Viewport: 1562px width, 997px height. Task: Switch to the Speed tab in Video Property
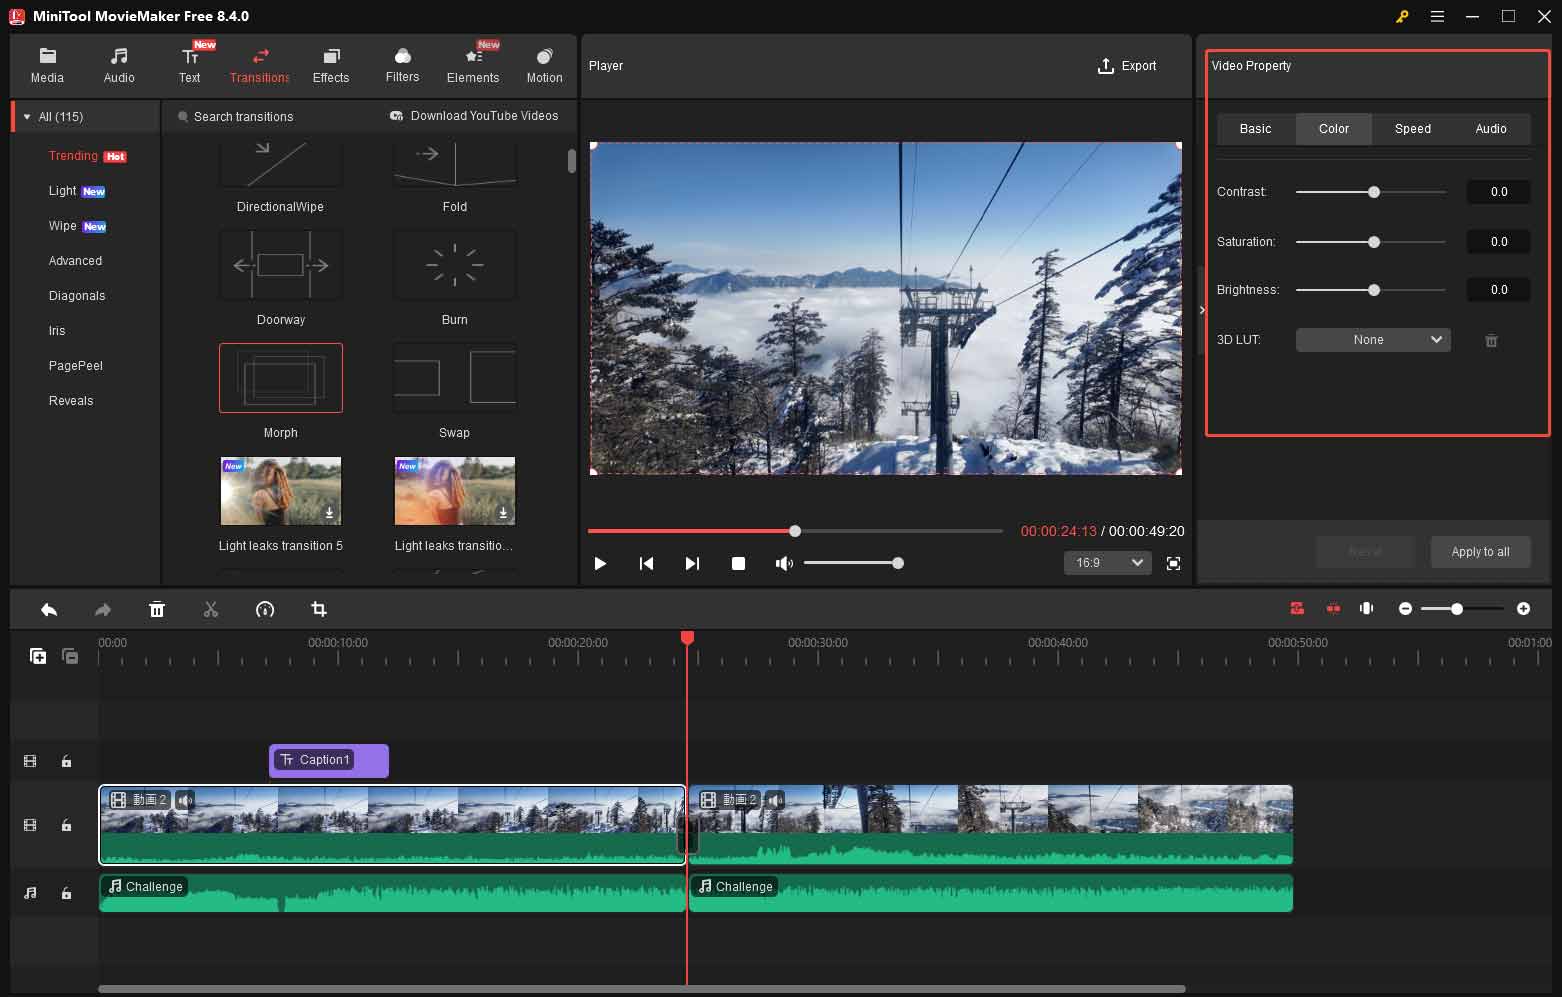click(1412, 128)
